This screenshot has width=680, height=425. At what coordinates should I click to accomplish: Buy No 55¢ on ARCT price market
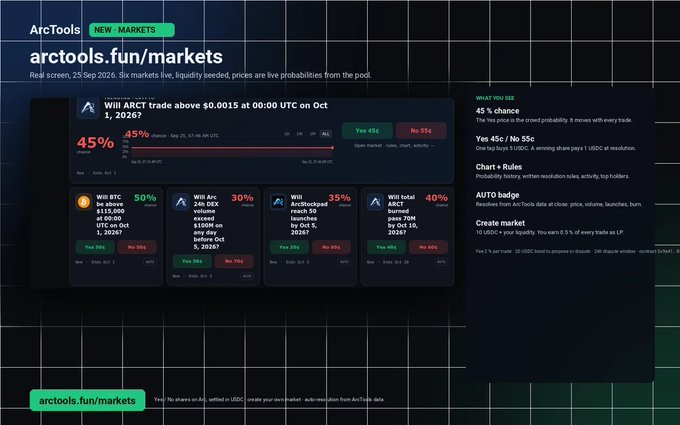tap(421, 131)
